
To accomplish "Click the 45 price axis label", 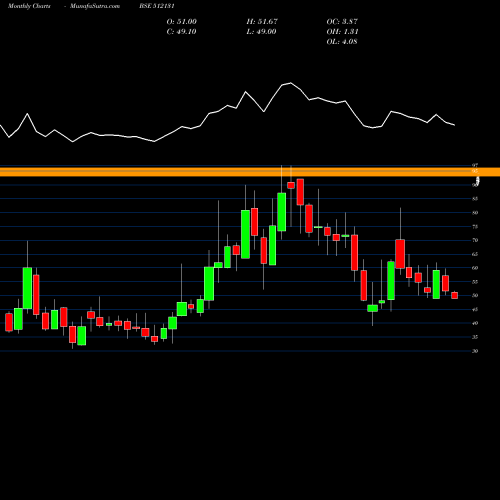I will 475,310.
